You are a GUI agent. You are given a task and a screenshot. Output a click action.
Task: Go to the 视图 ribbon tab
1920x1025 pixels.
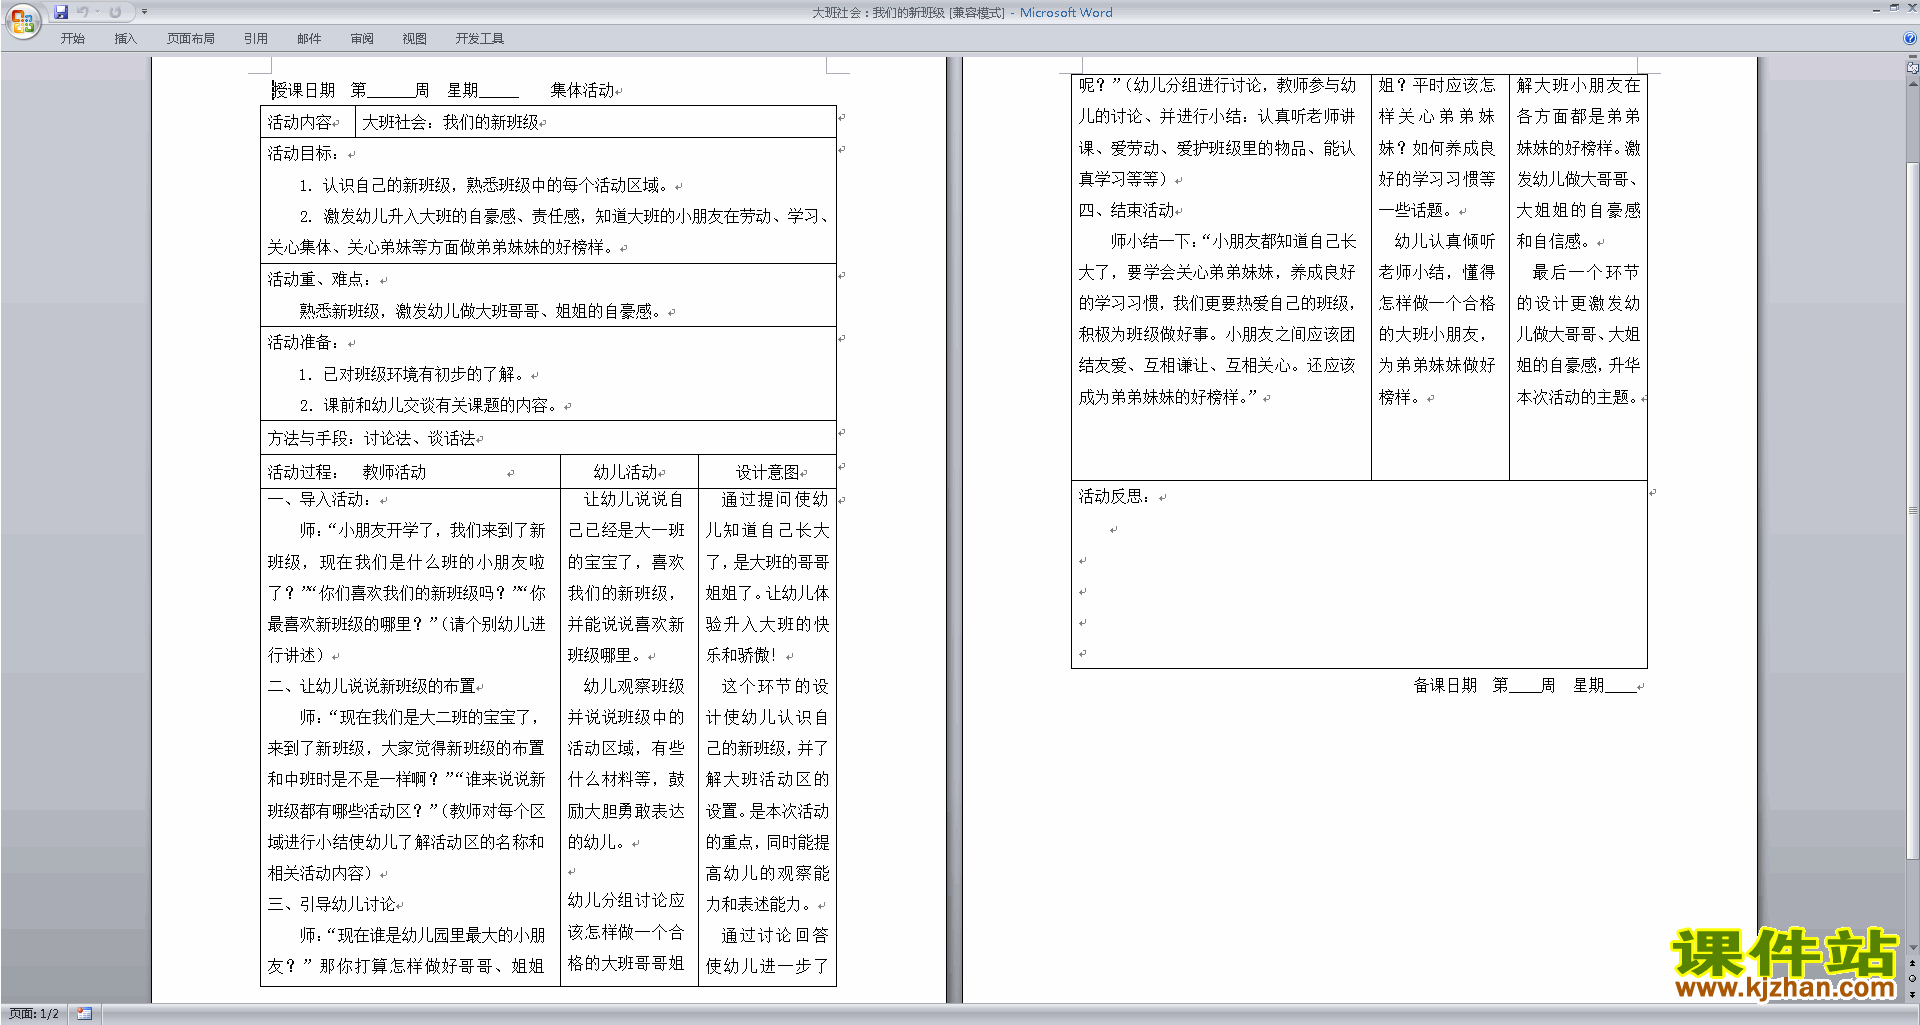tap(414, 38)
